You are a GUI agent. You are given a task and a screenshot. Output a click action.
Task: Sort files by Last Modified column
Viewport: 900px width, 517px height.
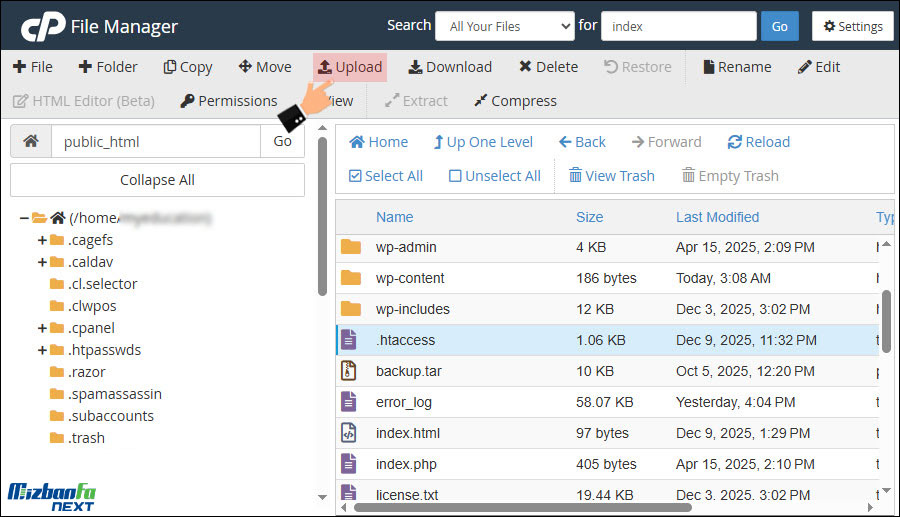coord(717,217)
